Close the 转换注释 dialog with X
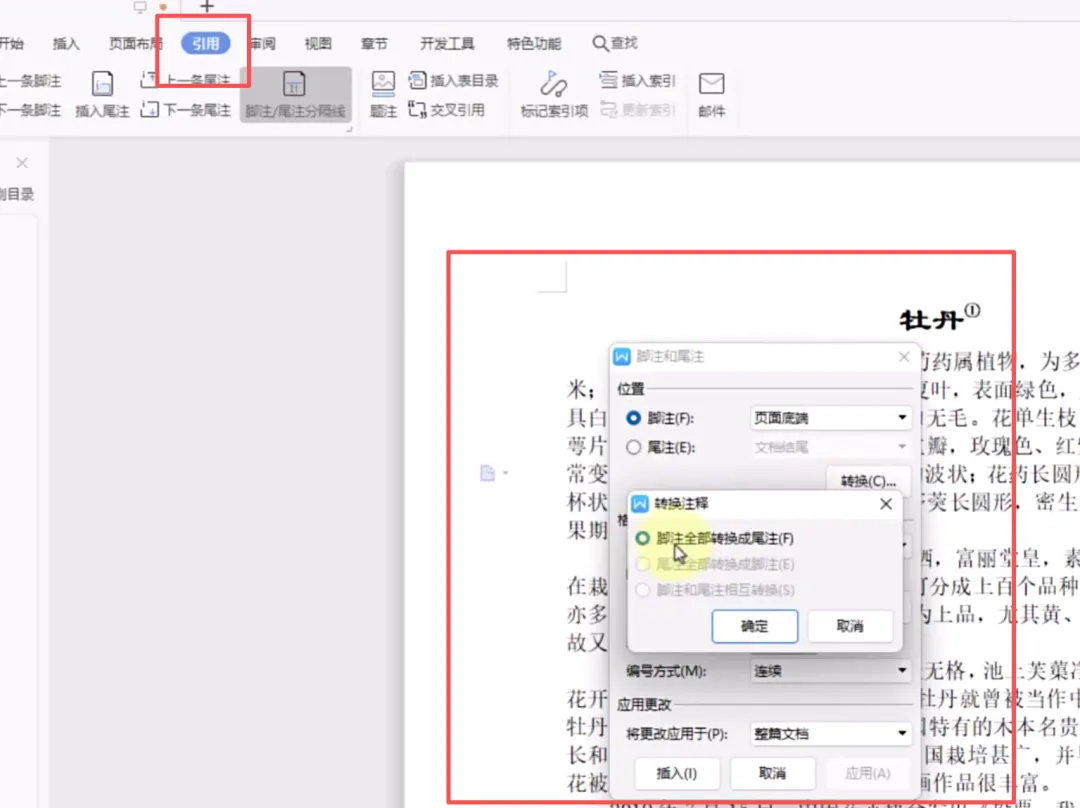This screenshot has height=808, width=1080. (886, 504)
